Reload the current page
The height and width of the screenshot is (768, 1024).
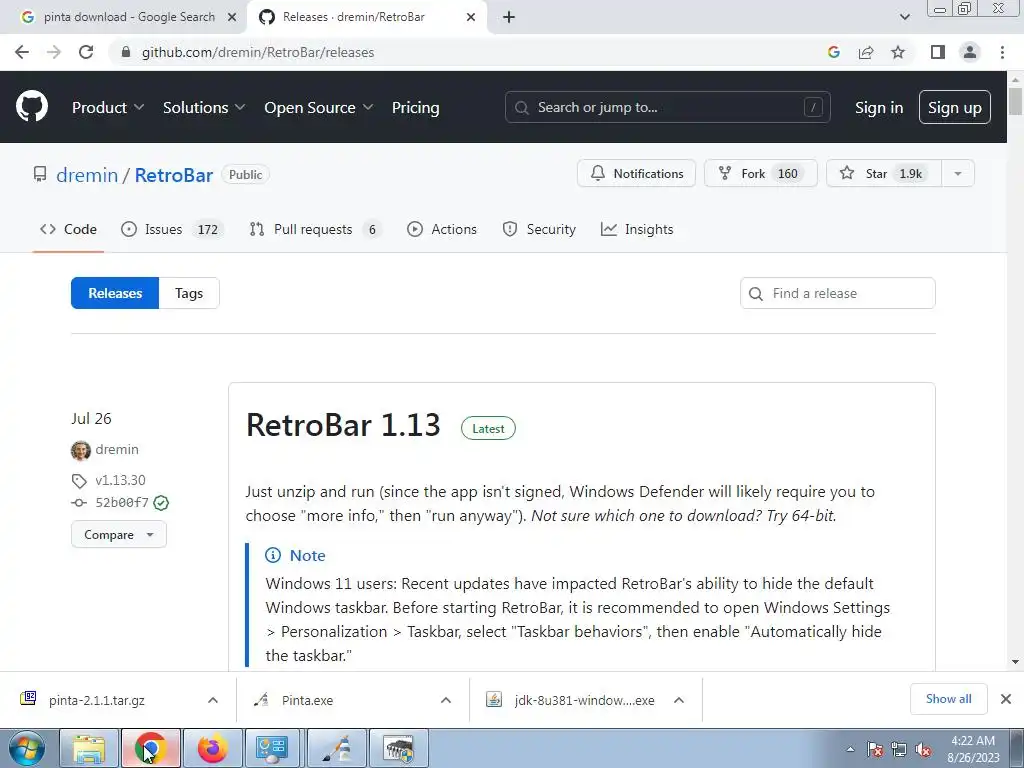[86, 52]
